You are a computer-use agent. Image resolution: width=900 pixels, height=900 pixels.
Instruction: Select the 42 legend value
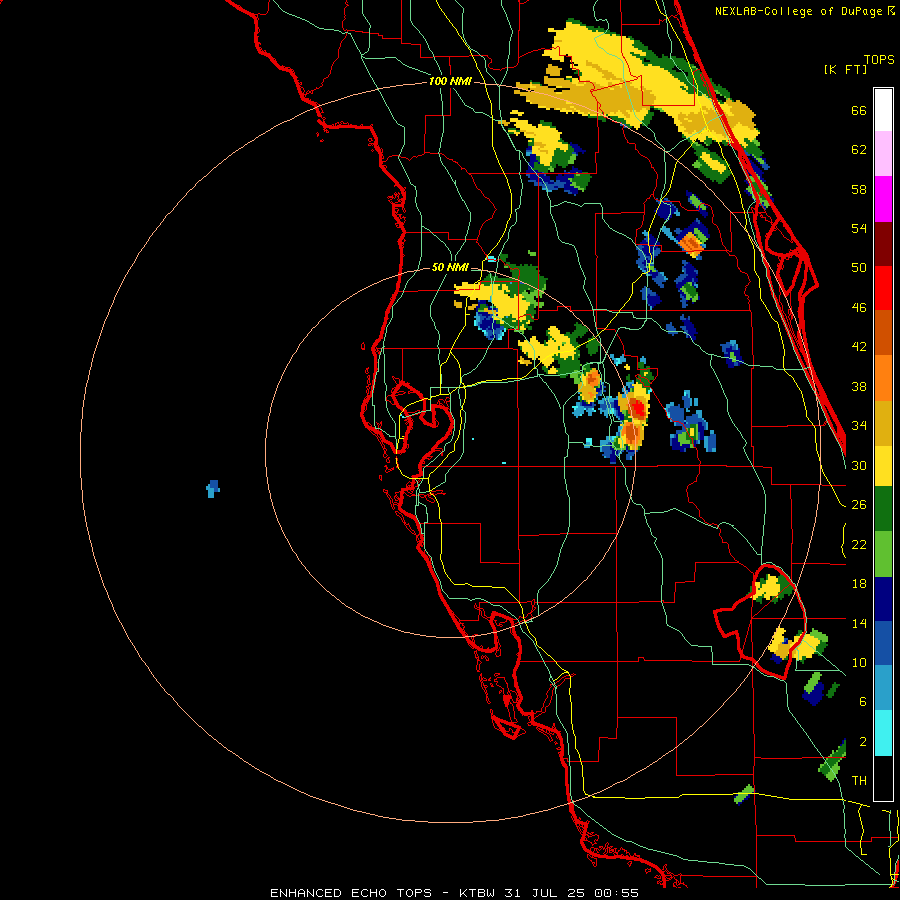(859, 347)
